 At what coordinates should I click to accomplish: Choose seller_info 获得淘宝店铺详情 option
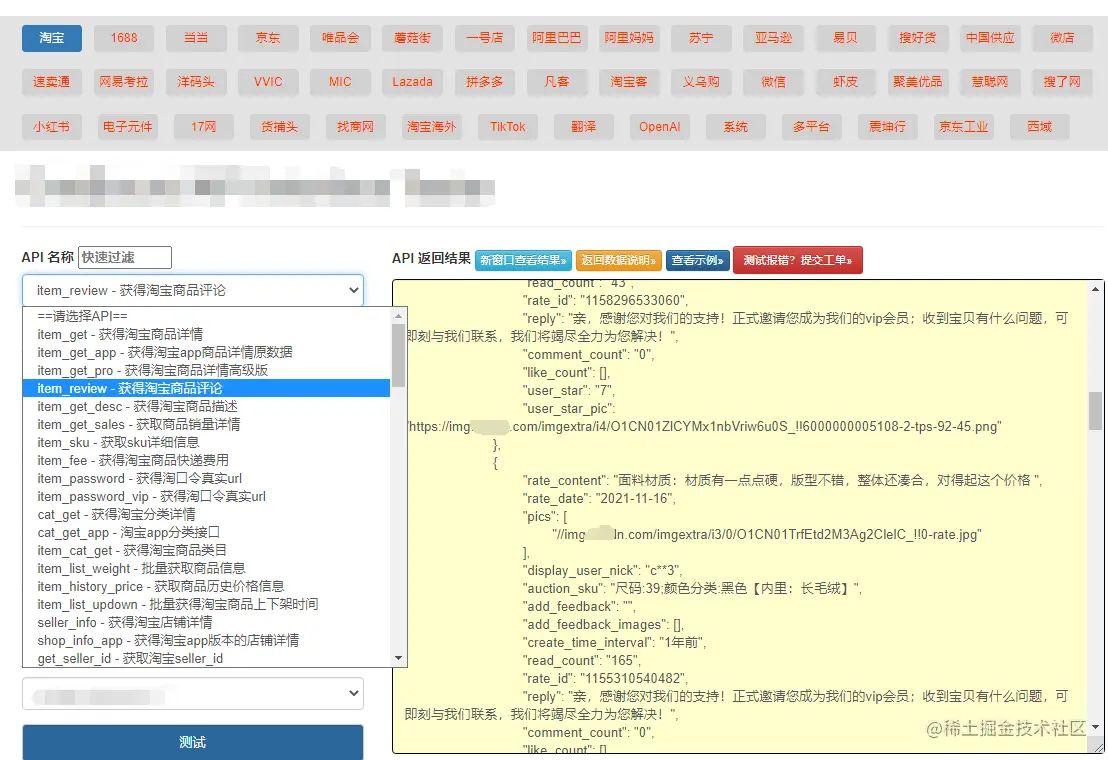coord(206,622)
